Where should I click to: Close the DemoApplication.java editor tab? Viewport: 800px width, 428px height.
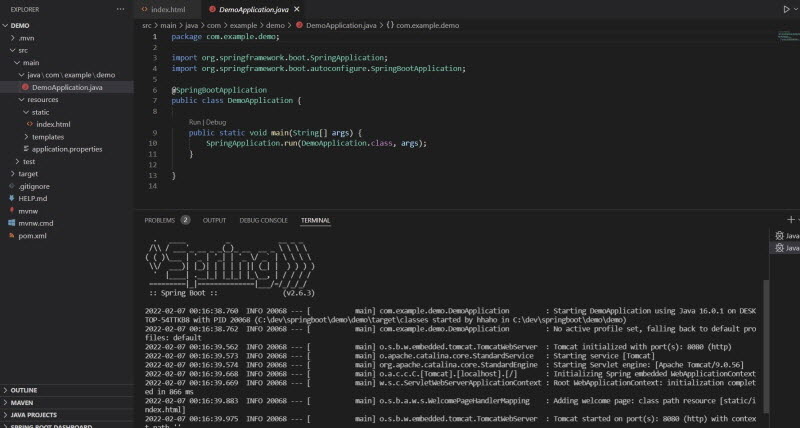click(297, 9)
